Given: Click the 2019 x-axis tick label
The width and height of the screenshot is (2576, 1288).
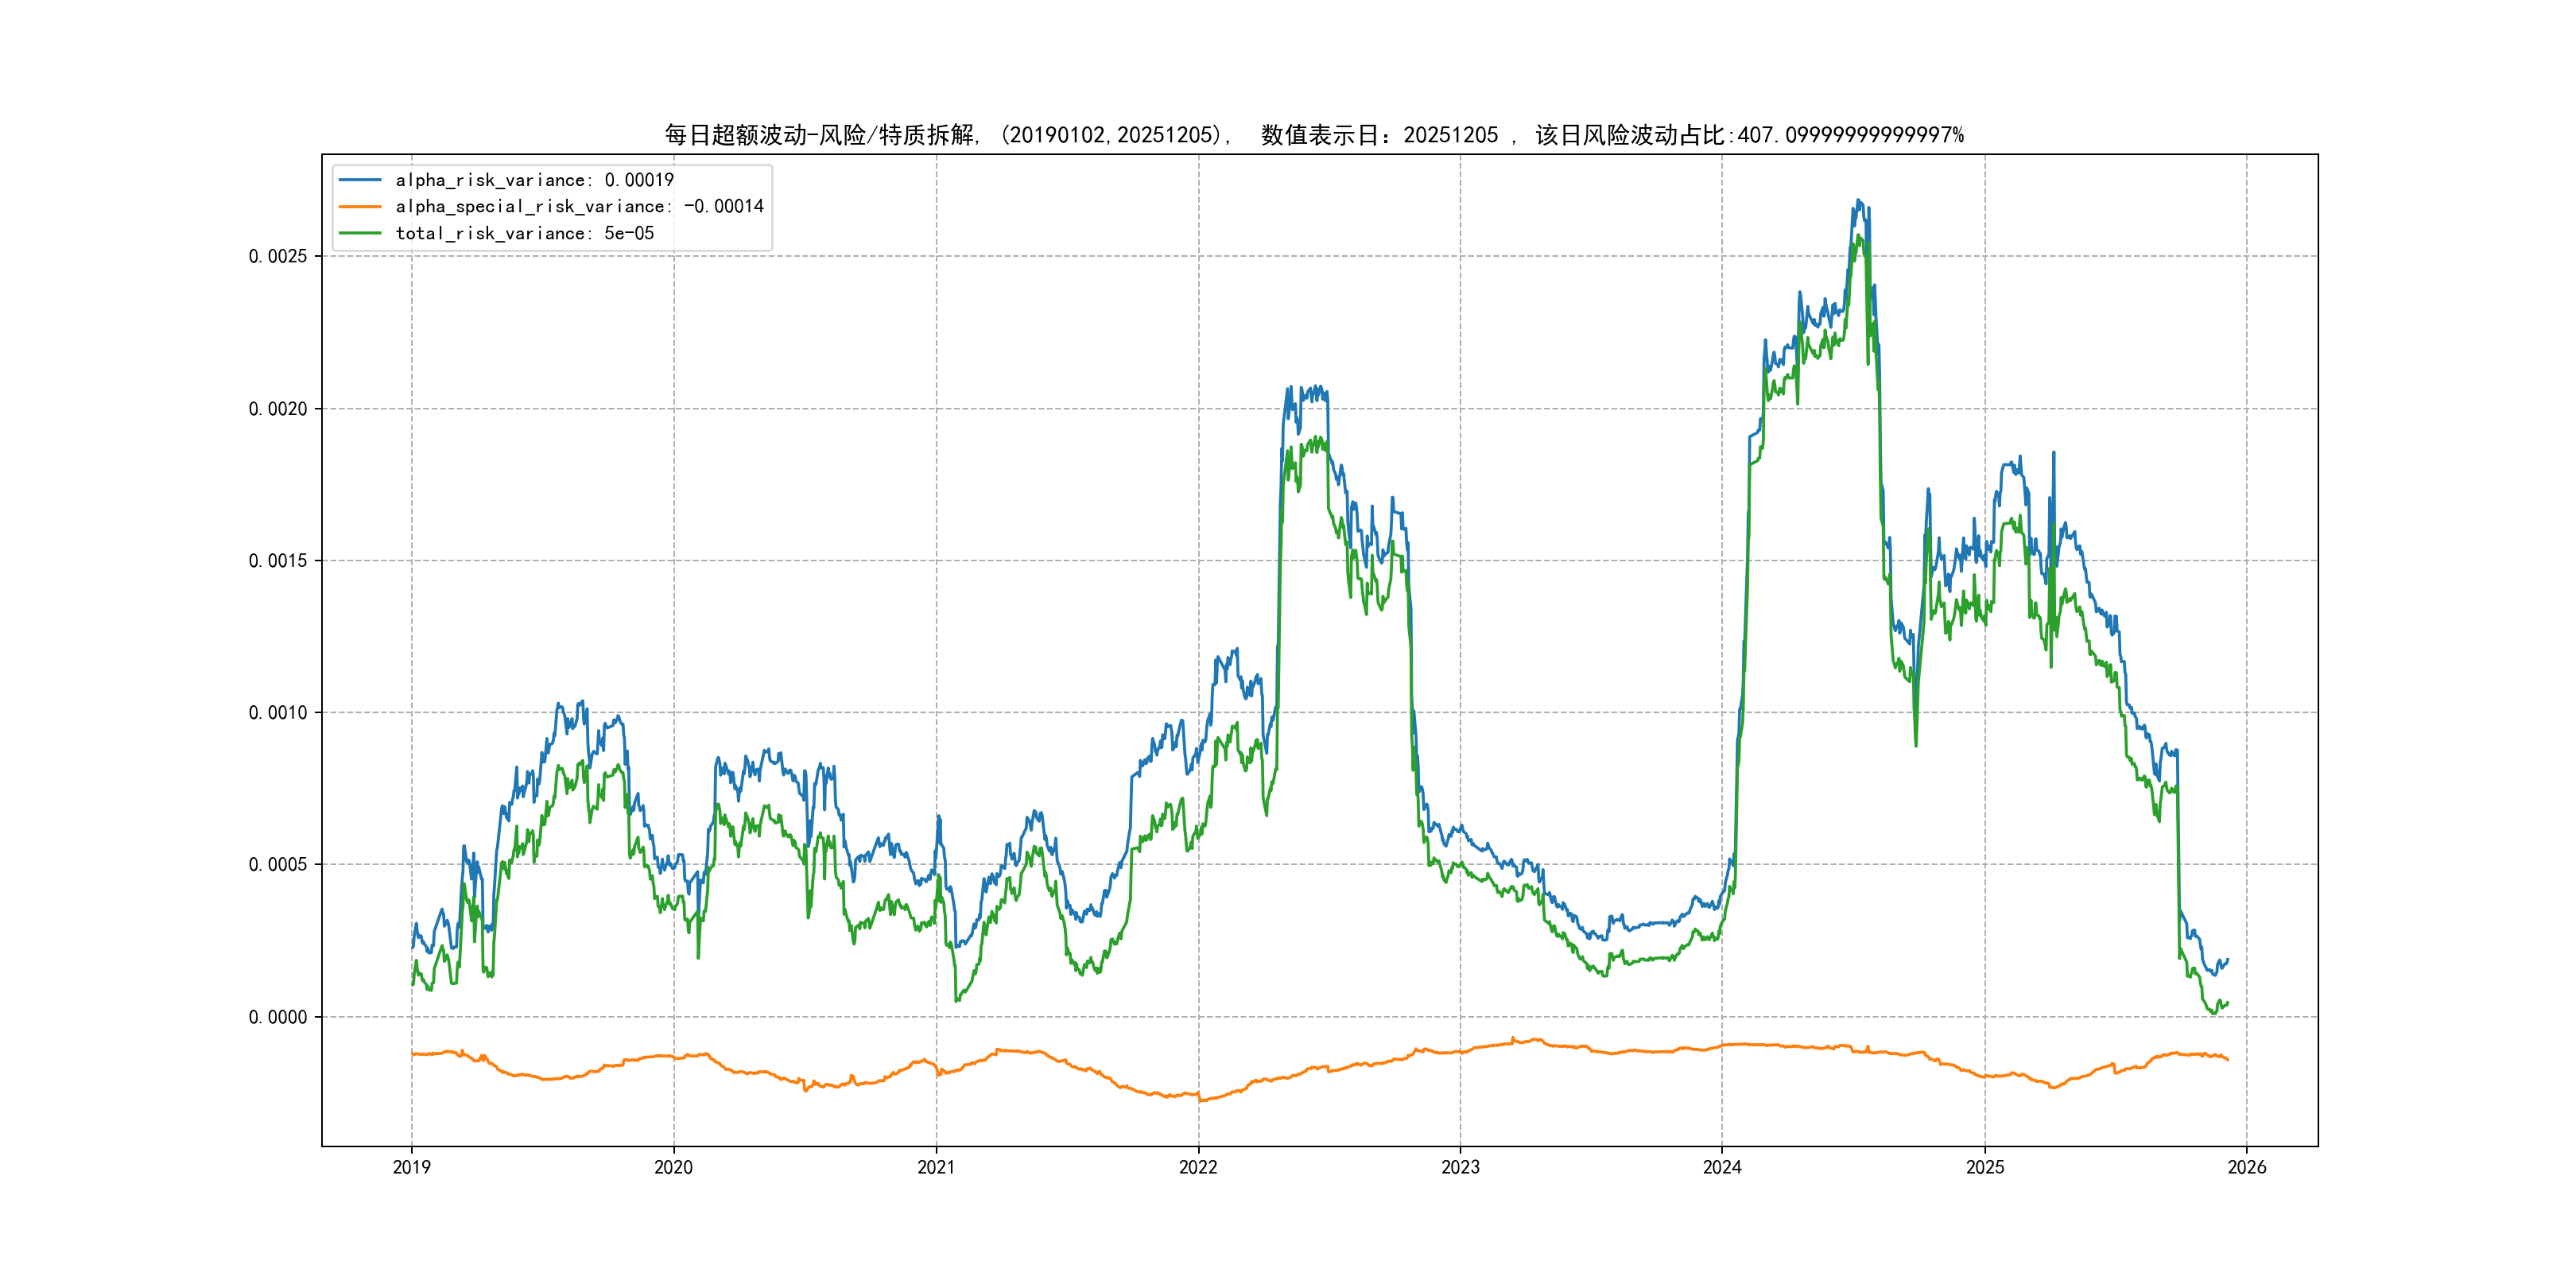Looking at the screenshot, I should click(411, 1167).
